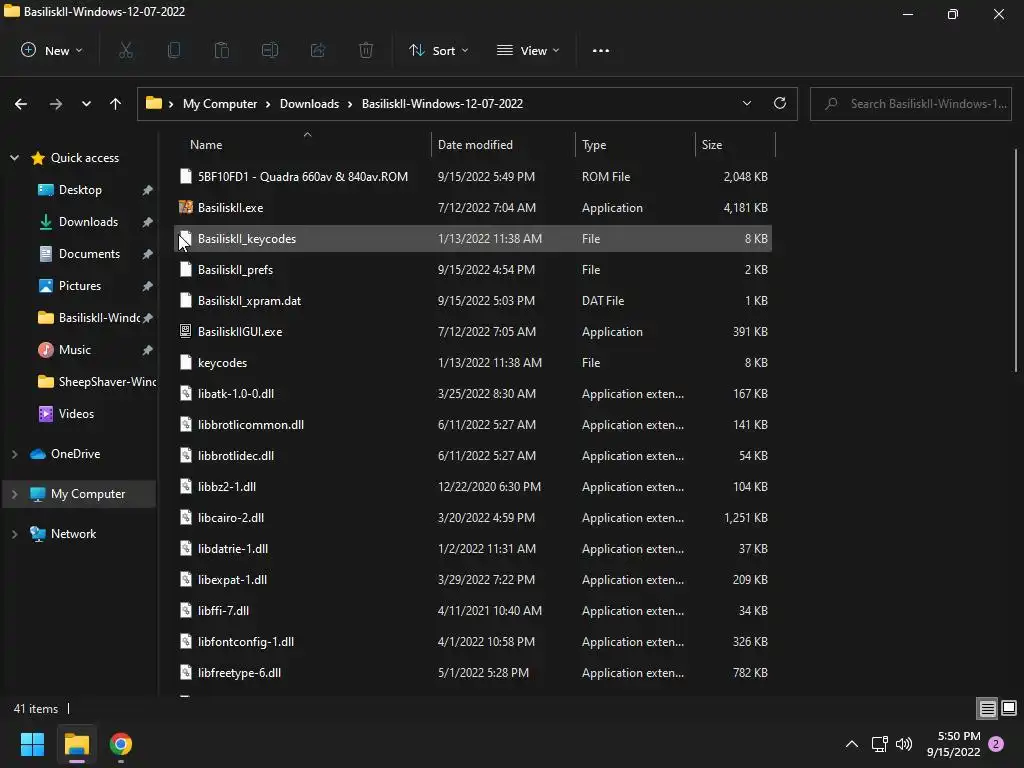Viewport: 1024px width, 768px height.
Task: Click the search BasiliskII-Windows field
Action: tap(910, 104)
